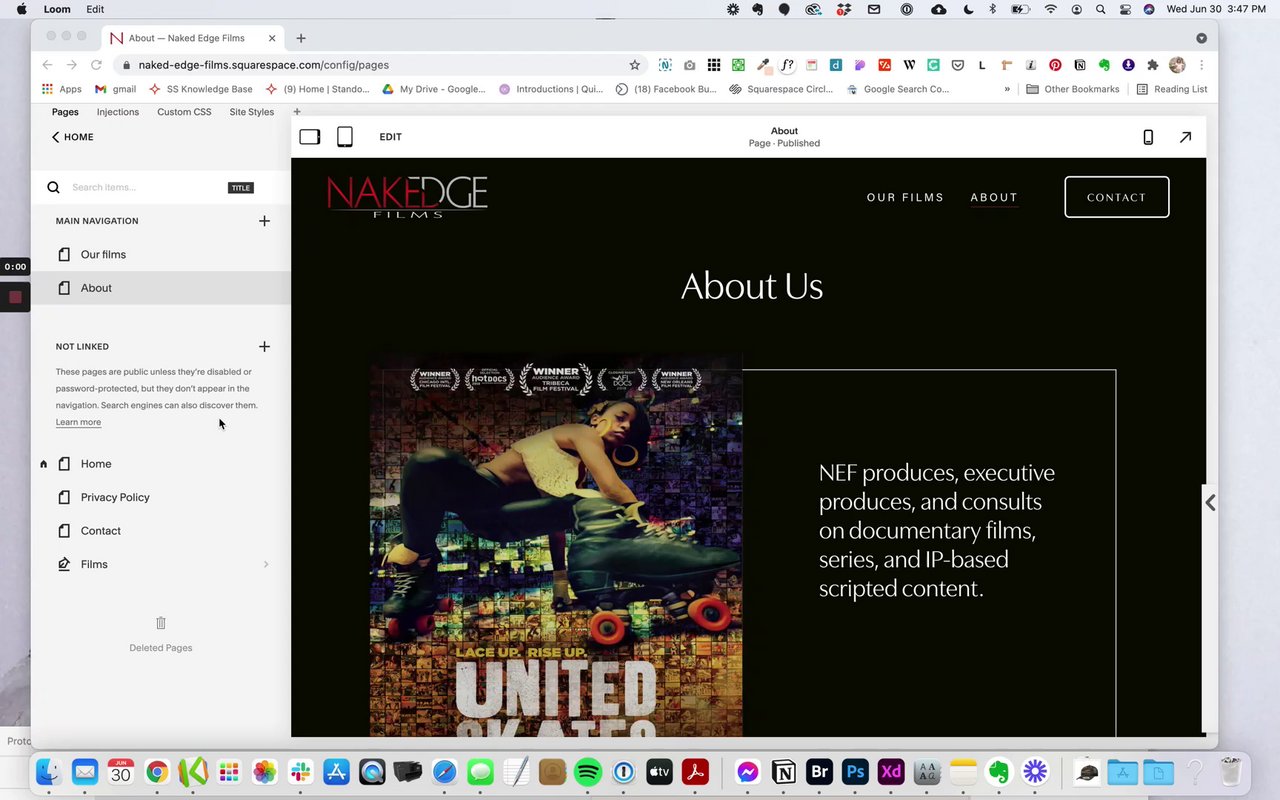Select Our films page
The image size is (1280, 800).
[161, 255]
